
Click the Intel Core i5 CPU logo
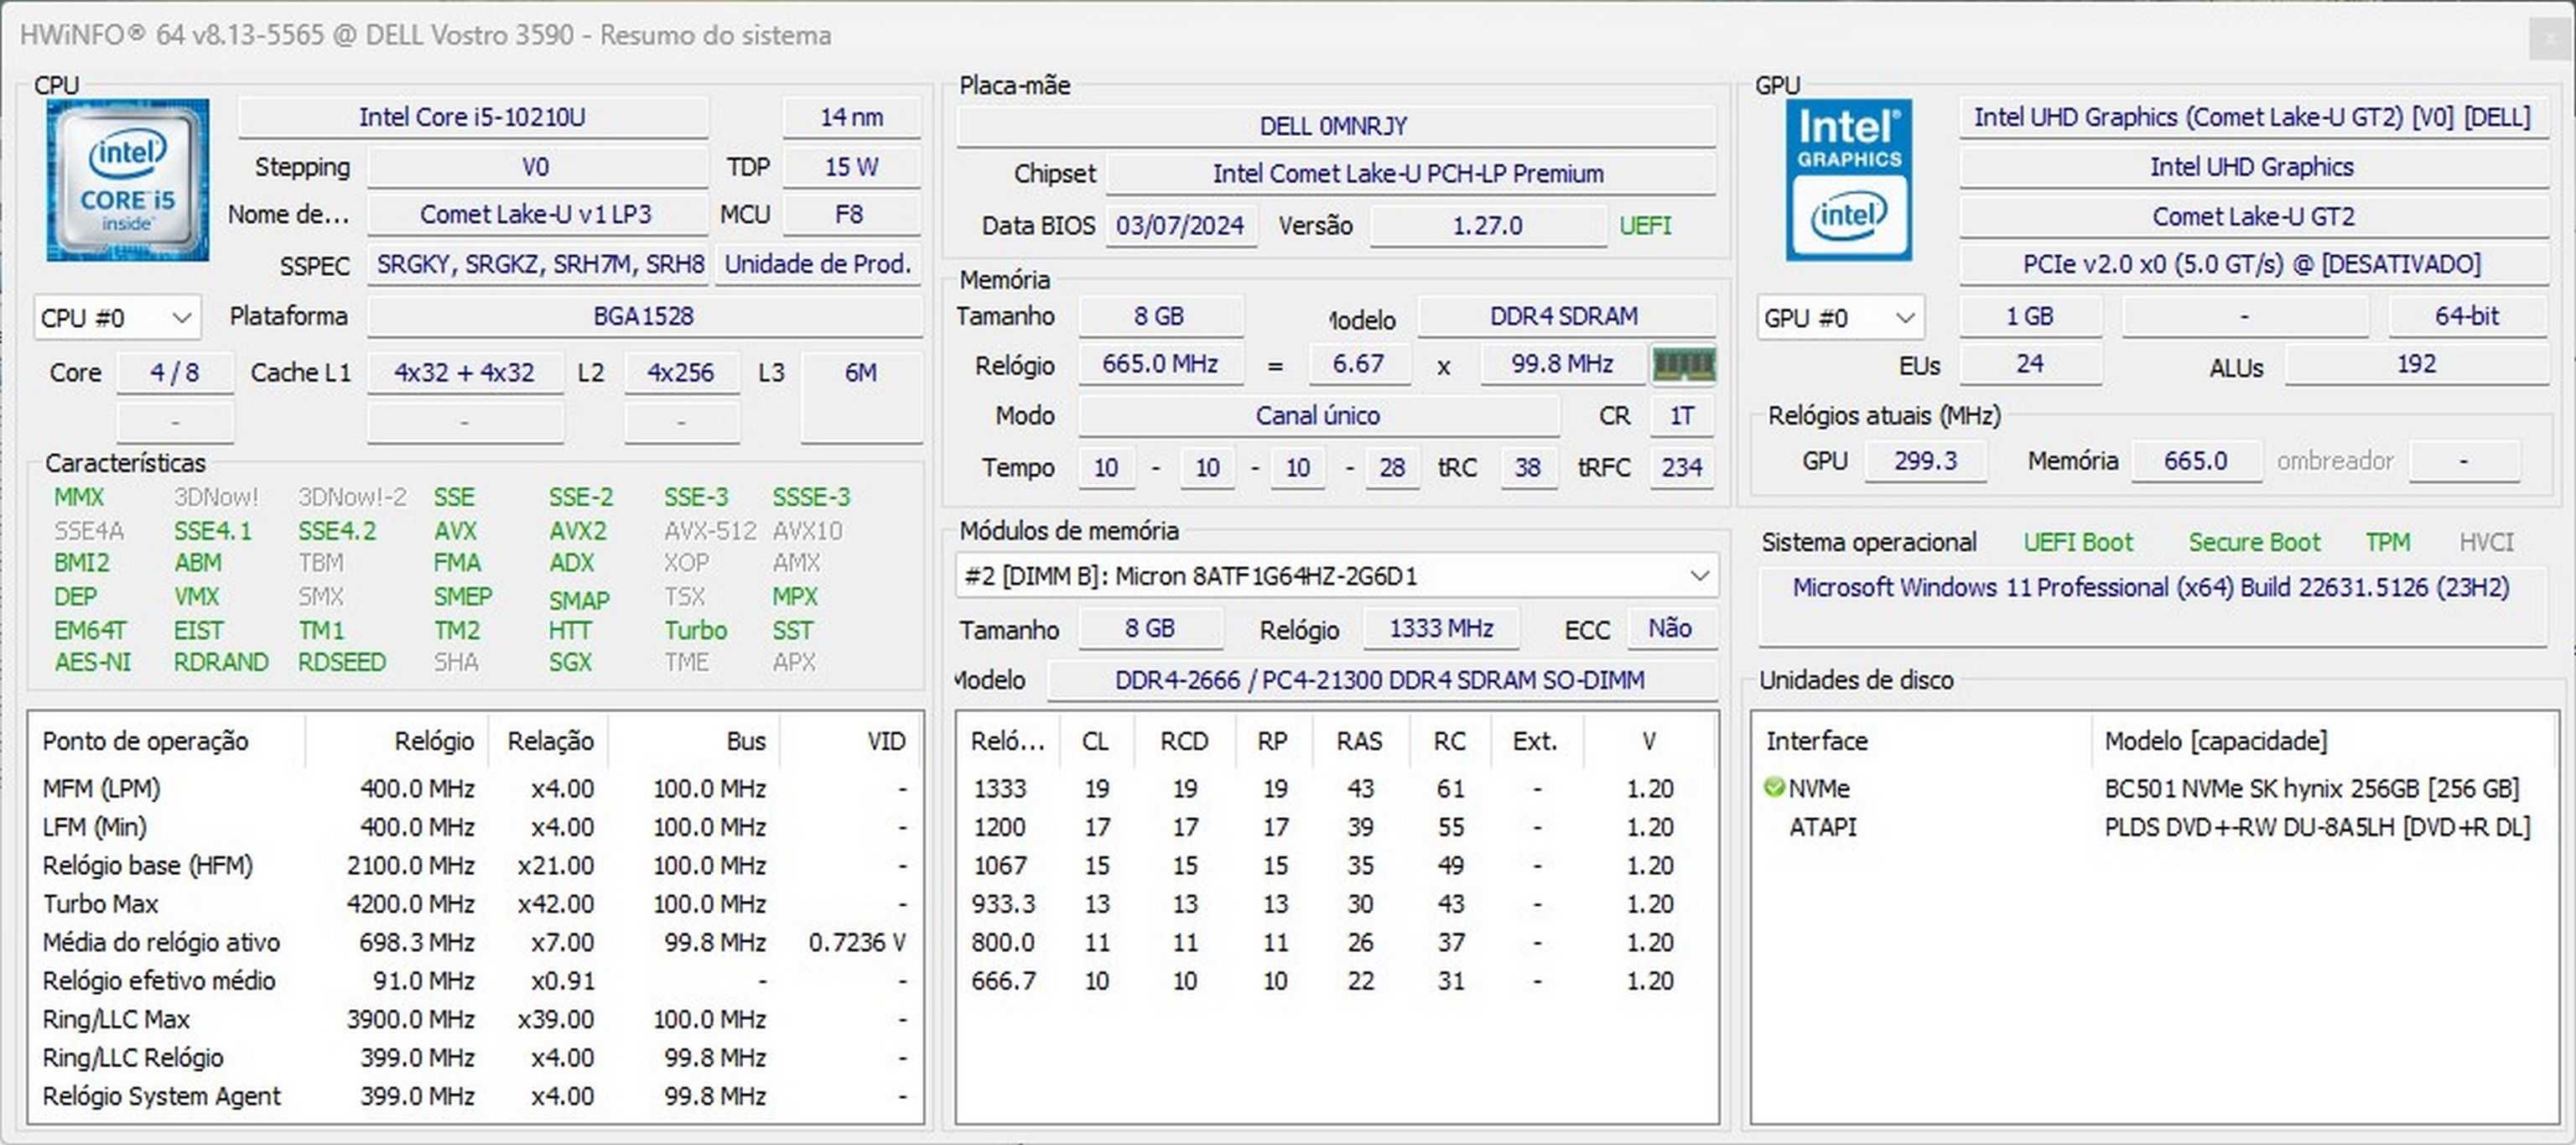[127, 180]
